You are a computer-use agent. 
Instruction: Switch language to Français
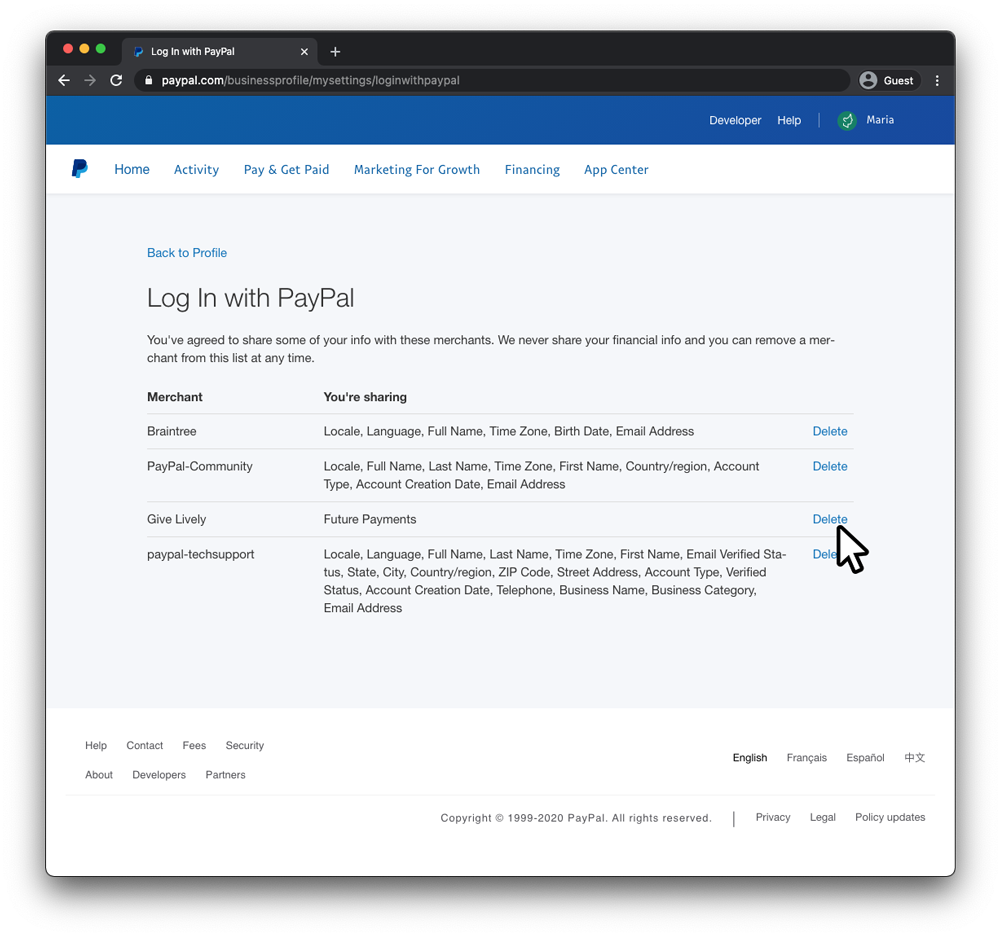[807, 757]
